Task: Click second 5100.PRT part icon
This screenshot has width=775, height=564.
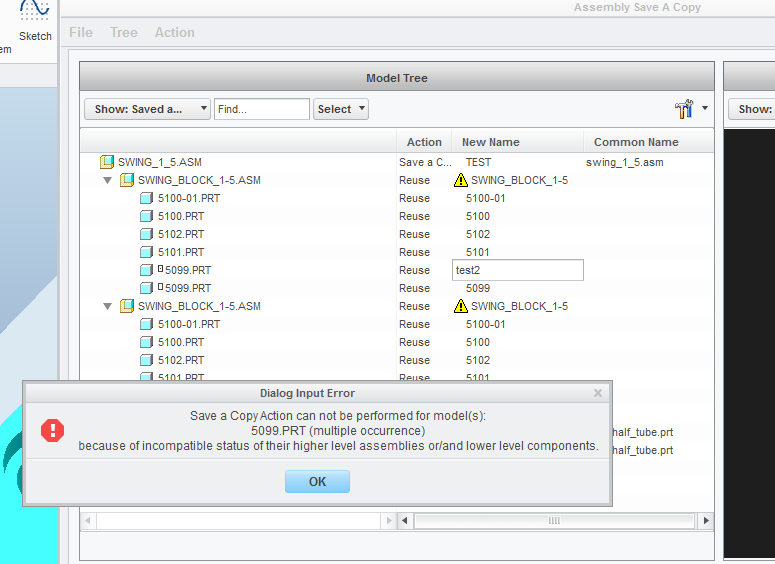Action: [x=146, y=342]
